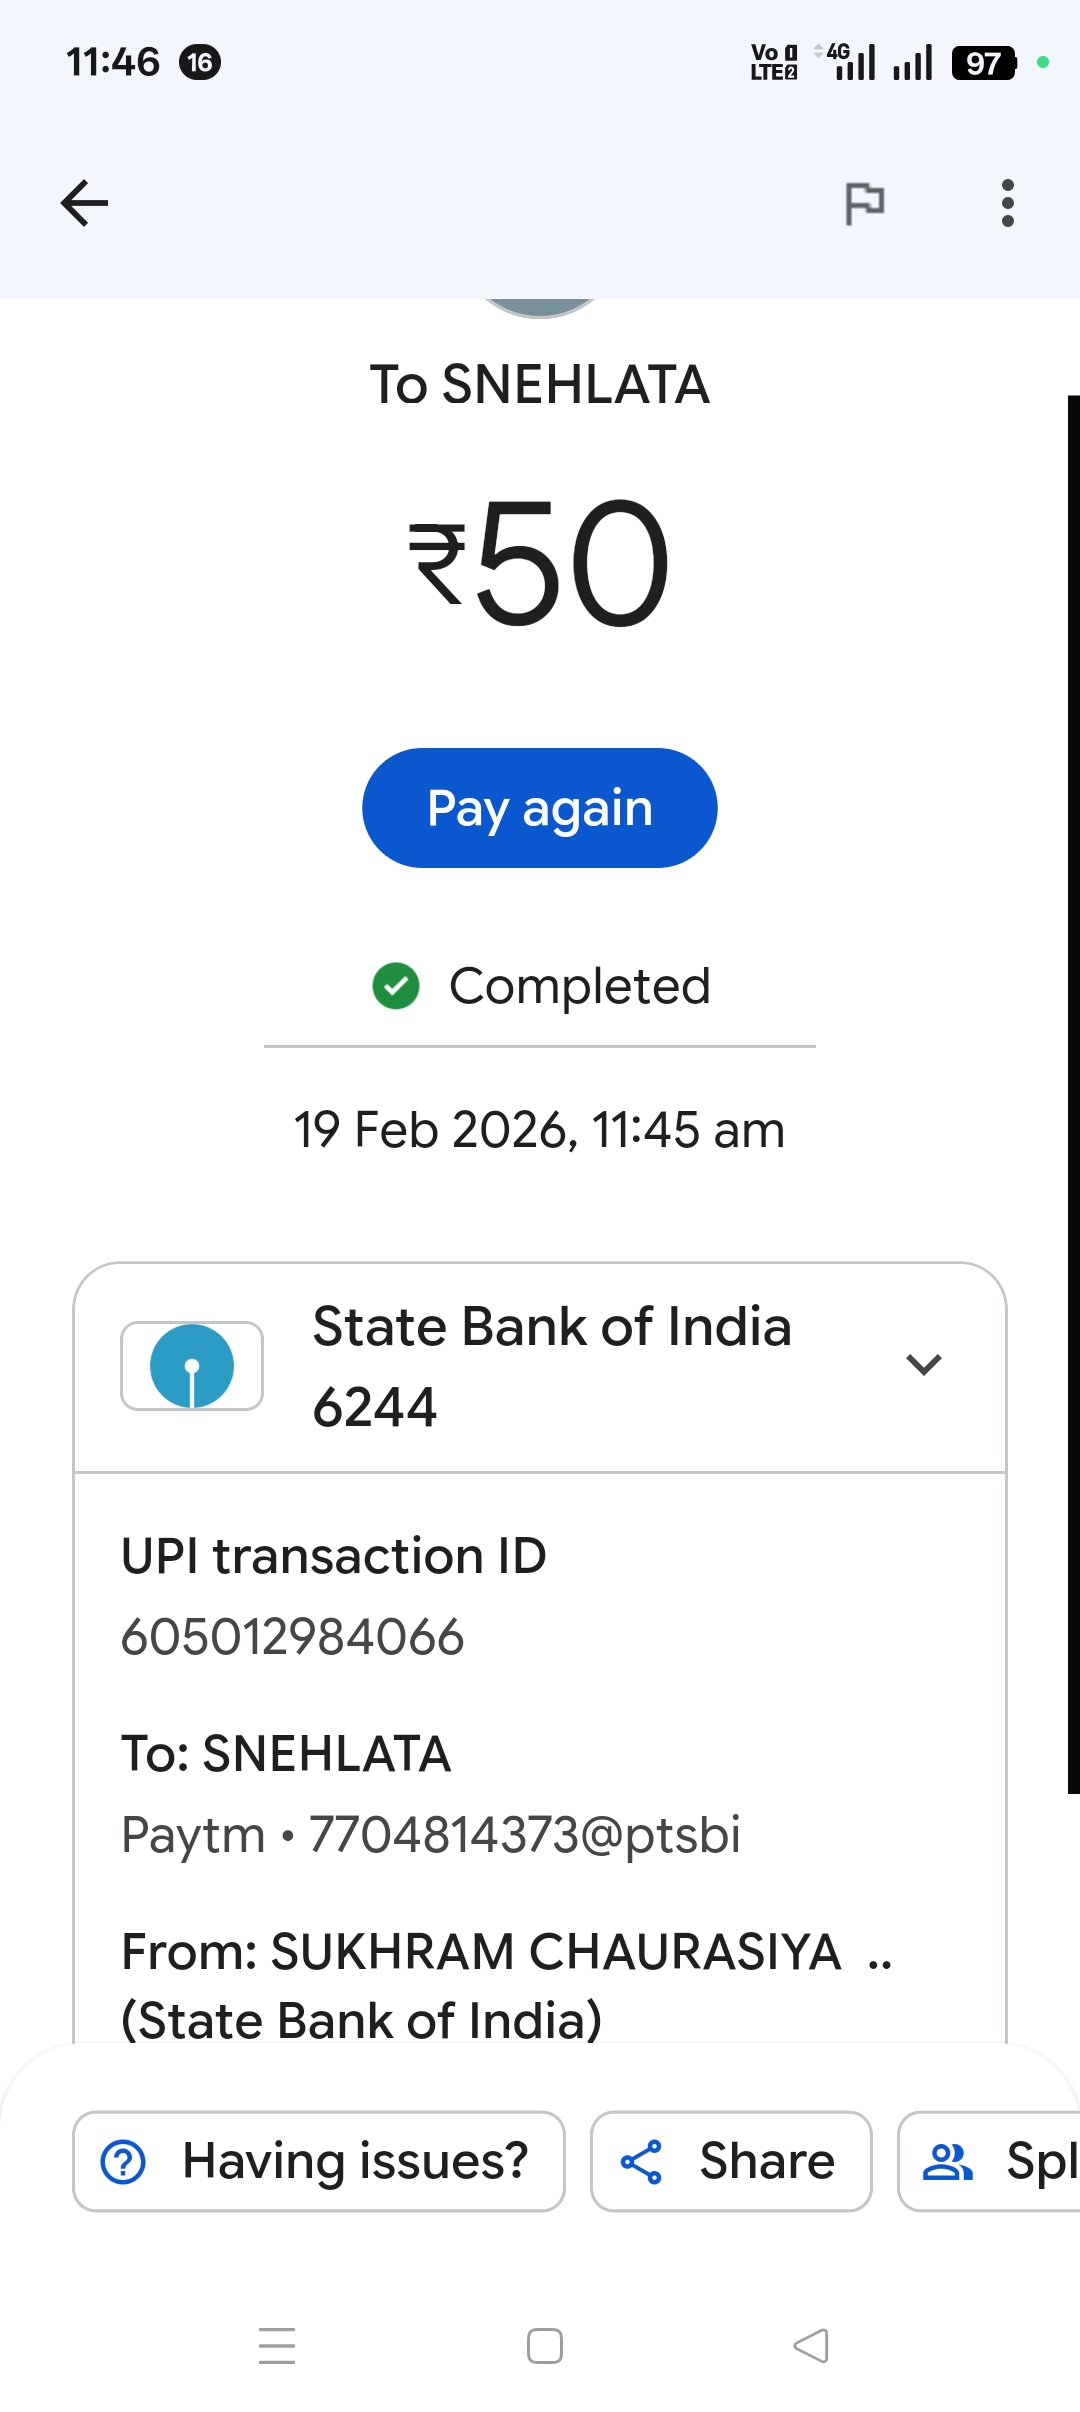Open the three-dot overflow menu
This screenshot has width=1080, height=2412.
[x=1007, y=203]
